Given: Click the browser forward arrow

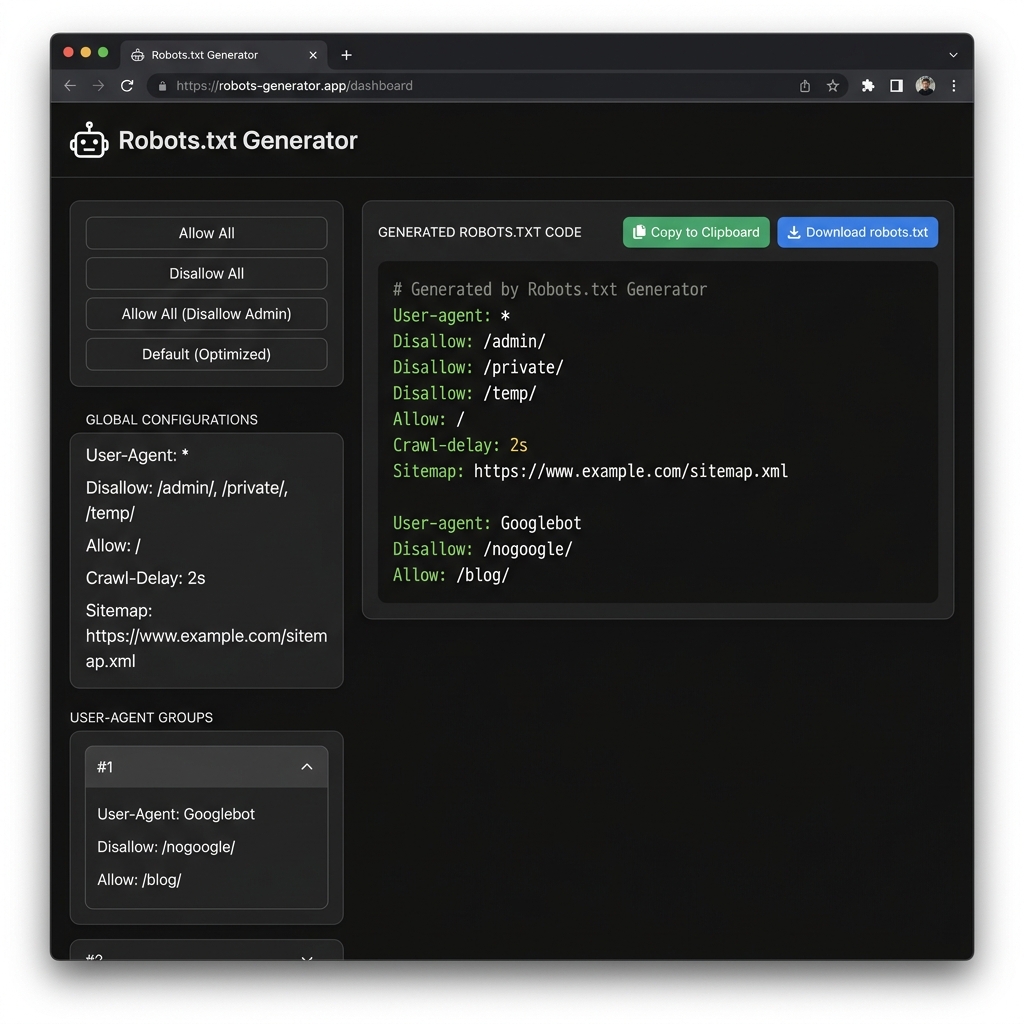Looking at the screenshot, I should (99, 86).
